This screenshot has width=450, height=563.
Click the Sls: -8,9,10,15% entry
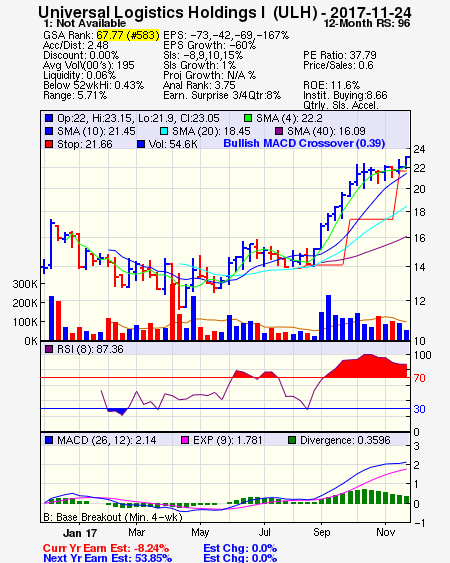pos(203,55)
